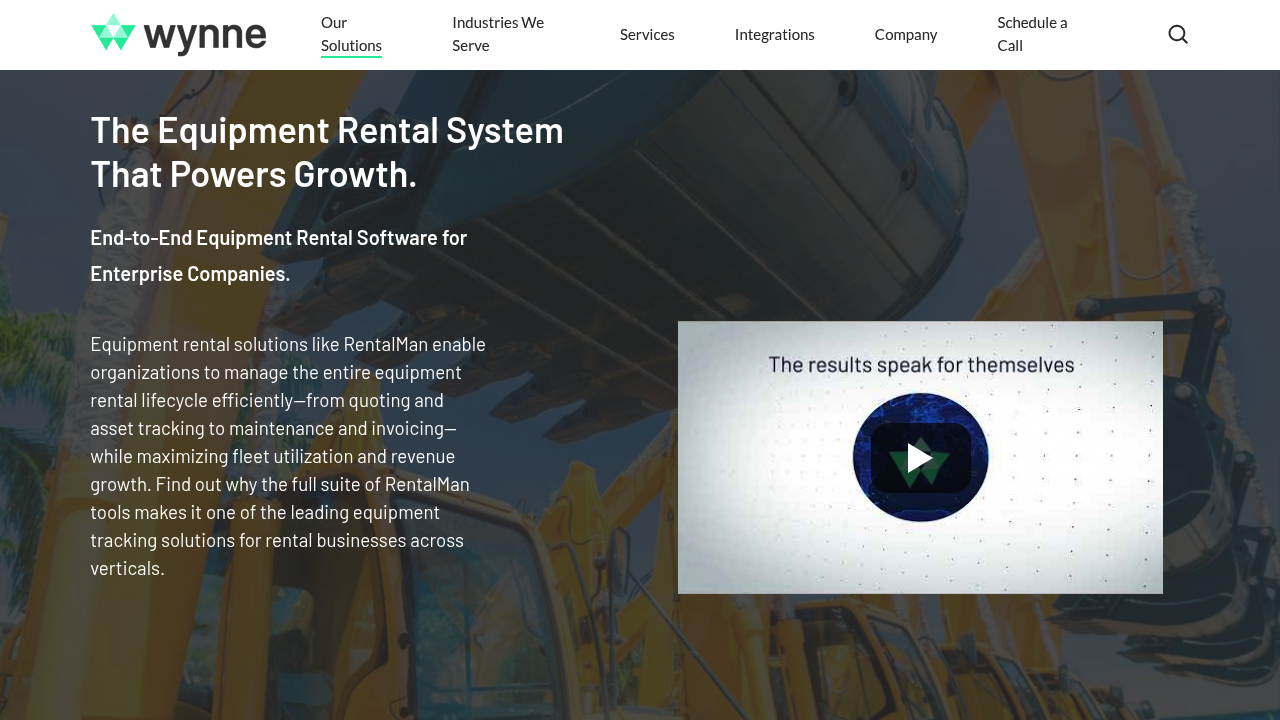Expand the Our Solutions navigation dropdown

click(351, 33)
